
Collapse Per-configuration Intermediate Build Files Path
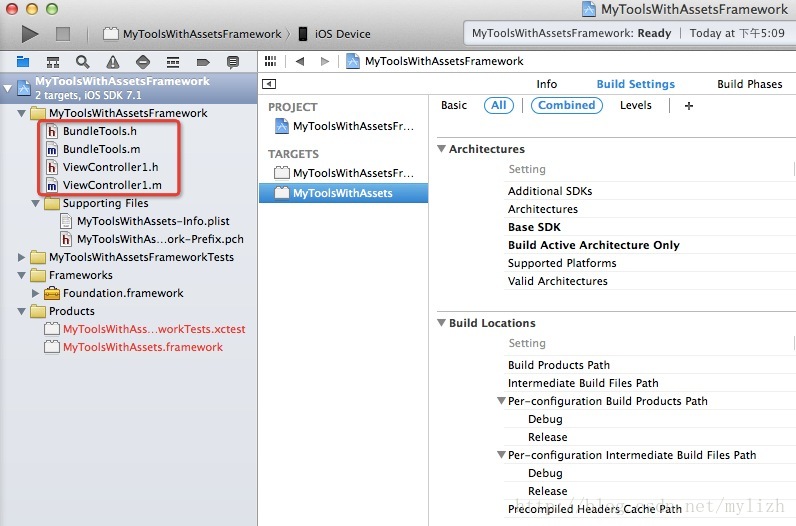(x=501, y=455)
